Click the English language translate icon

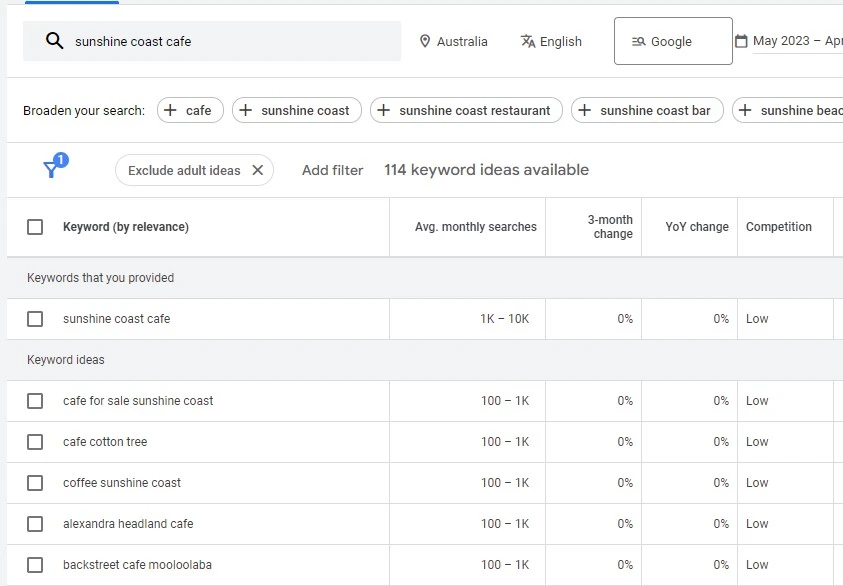point(527,41)
